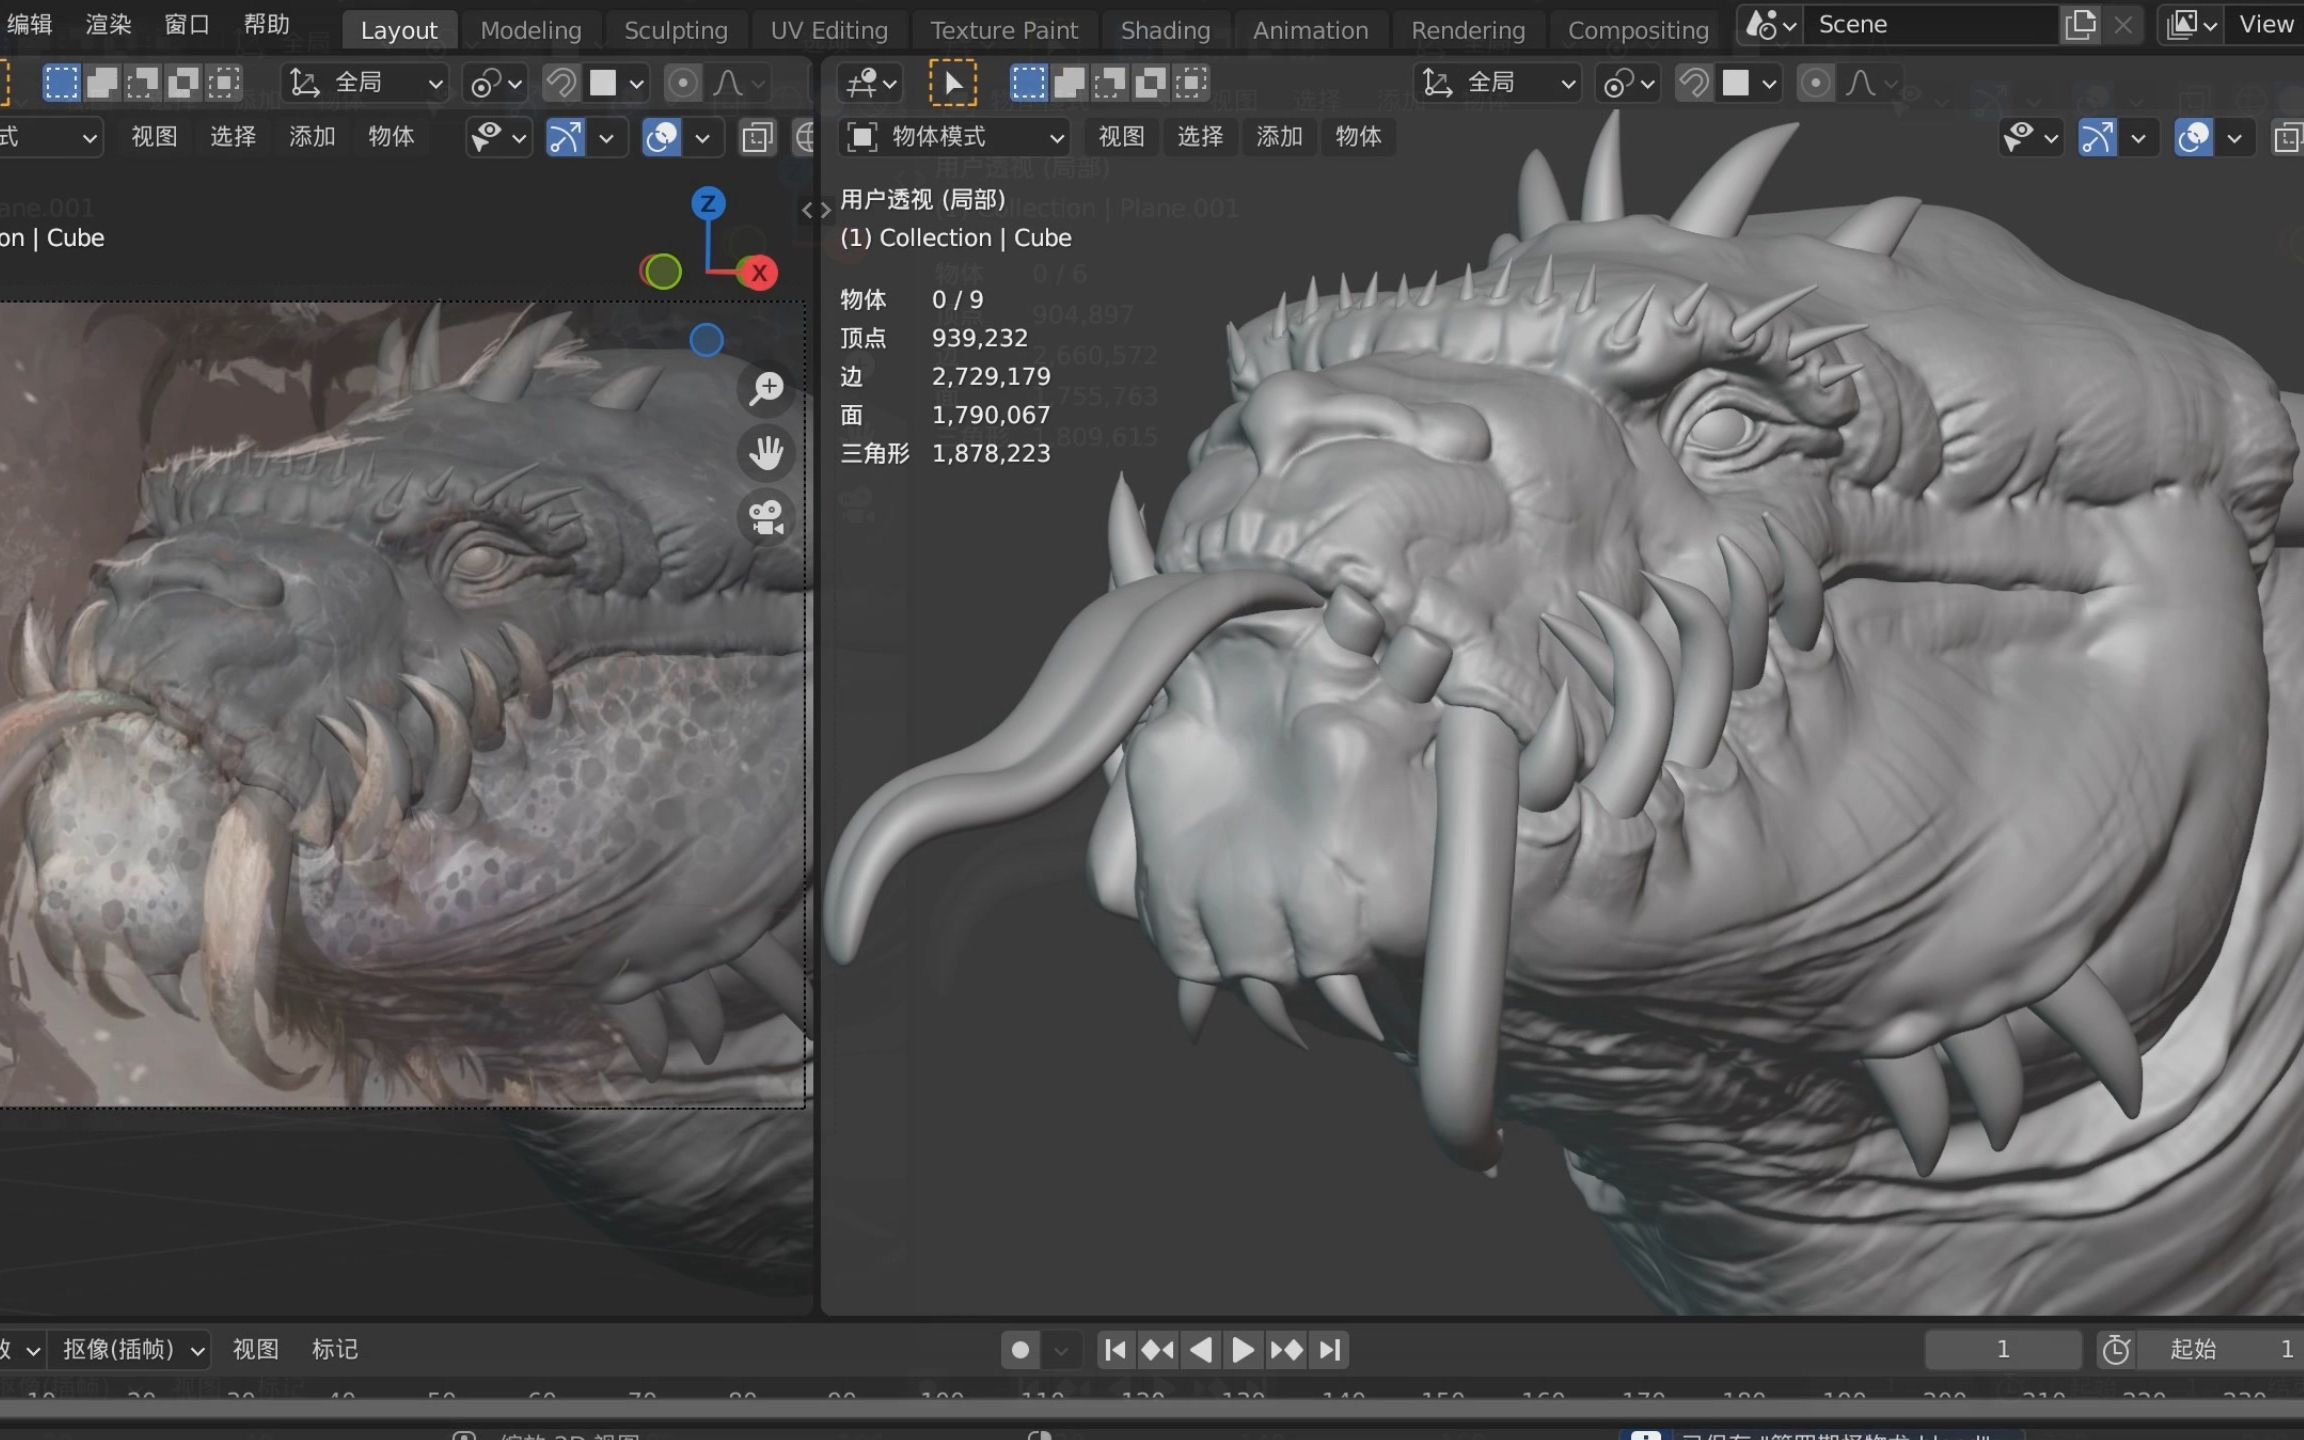Screen dimensions: 2304x1440
Task: Select the UV Editing workspace tab
Action: pyautogui.click(x=826, y=28)
